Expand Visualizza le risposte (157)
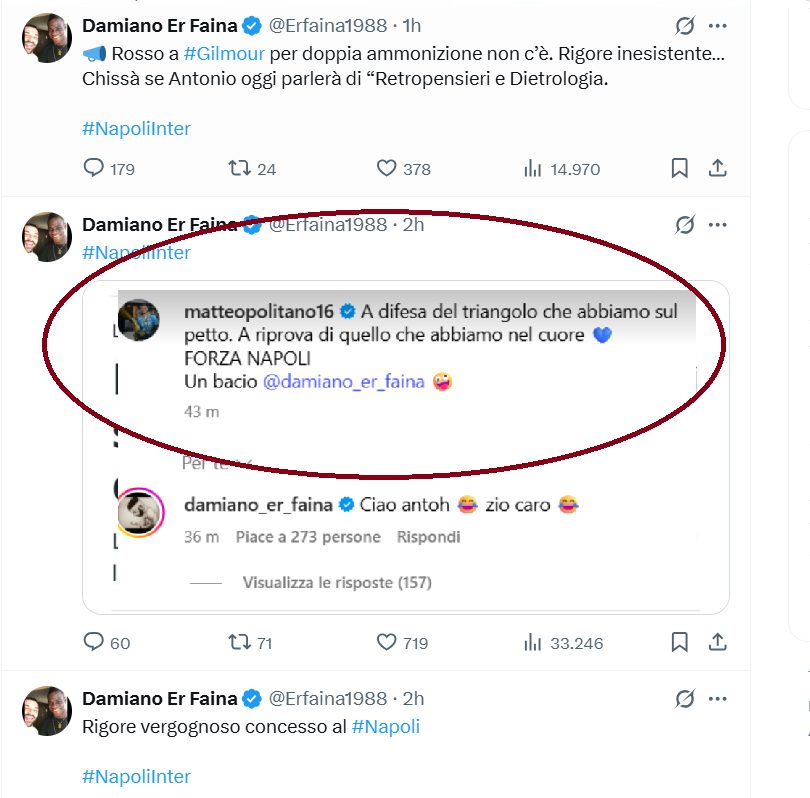The height and width of the screenshot is (798, 810). [337, 582]
